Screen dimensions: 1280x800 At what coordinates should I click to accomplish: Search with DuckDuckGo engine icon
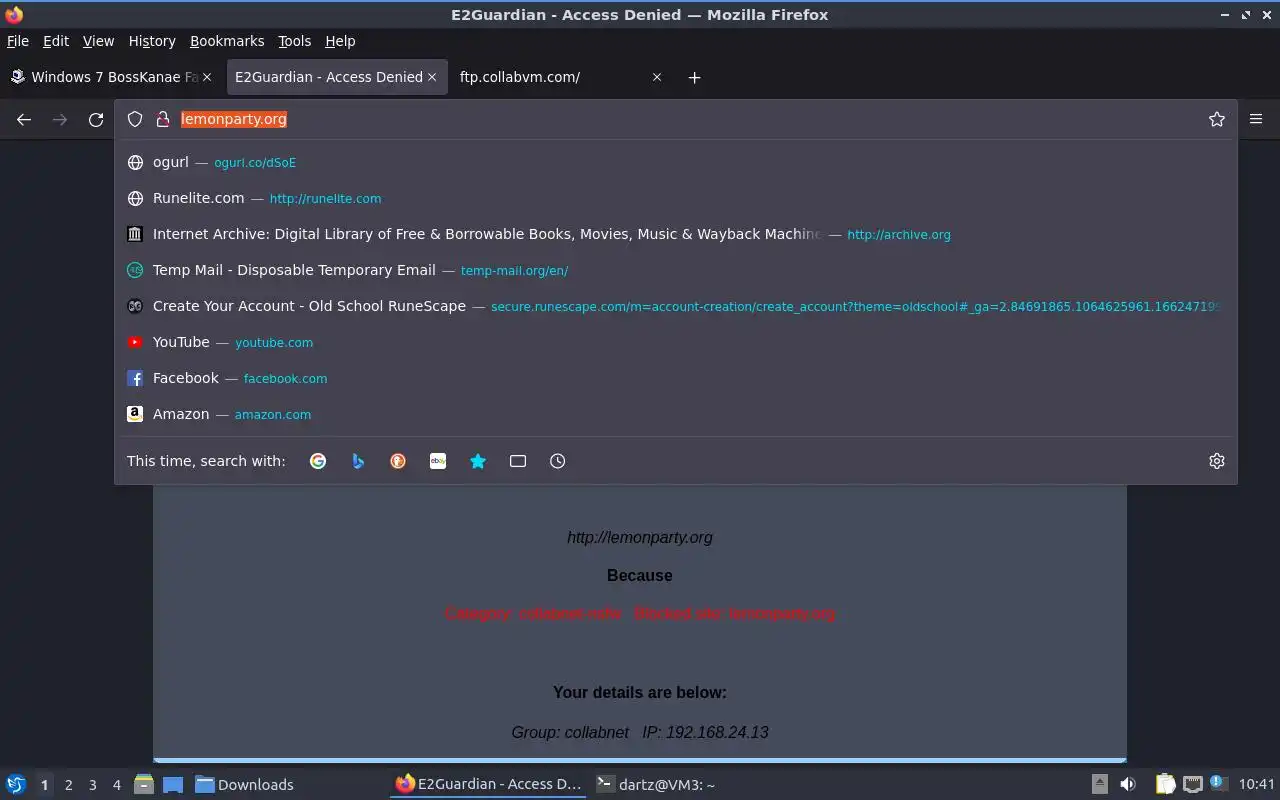click(398, 461)
